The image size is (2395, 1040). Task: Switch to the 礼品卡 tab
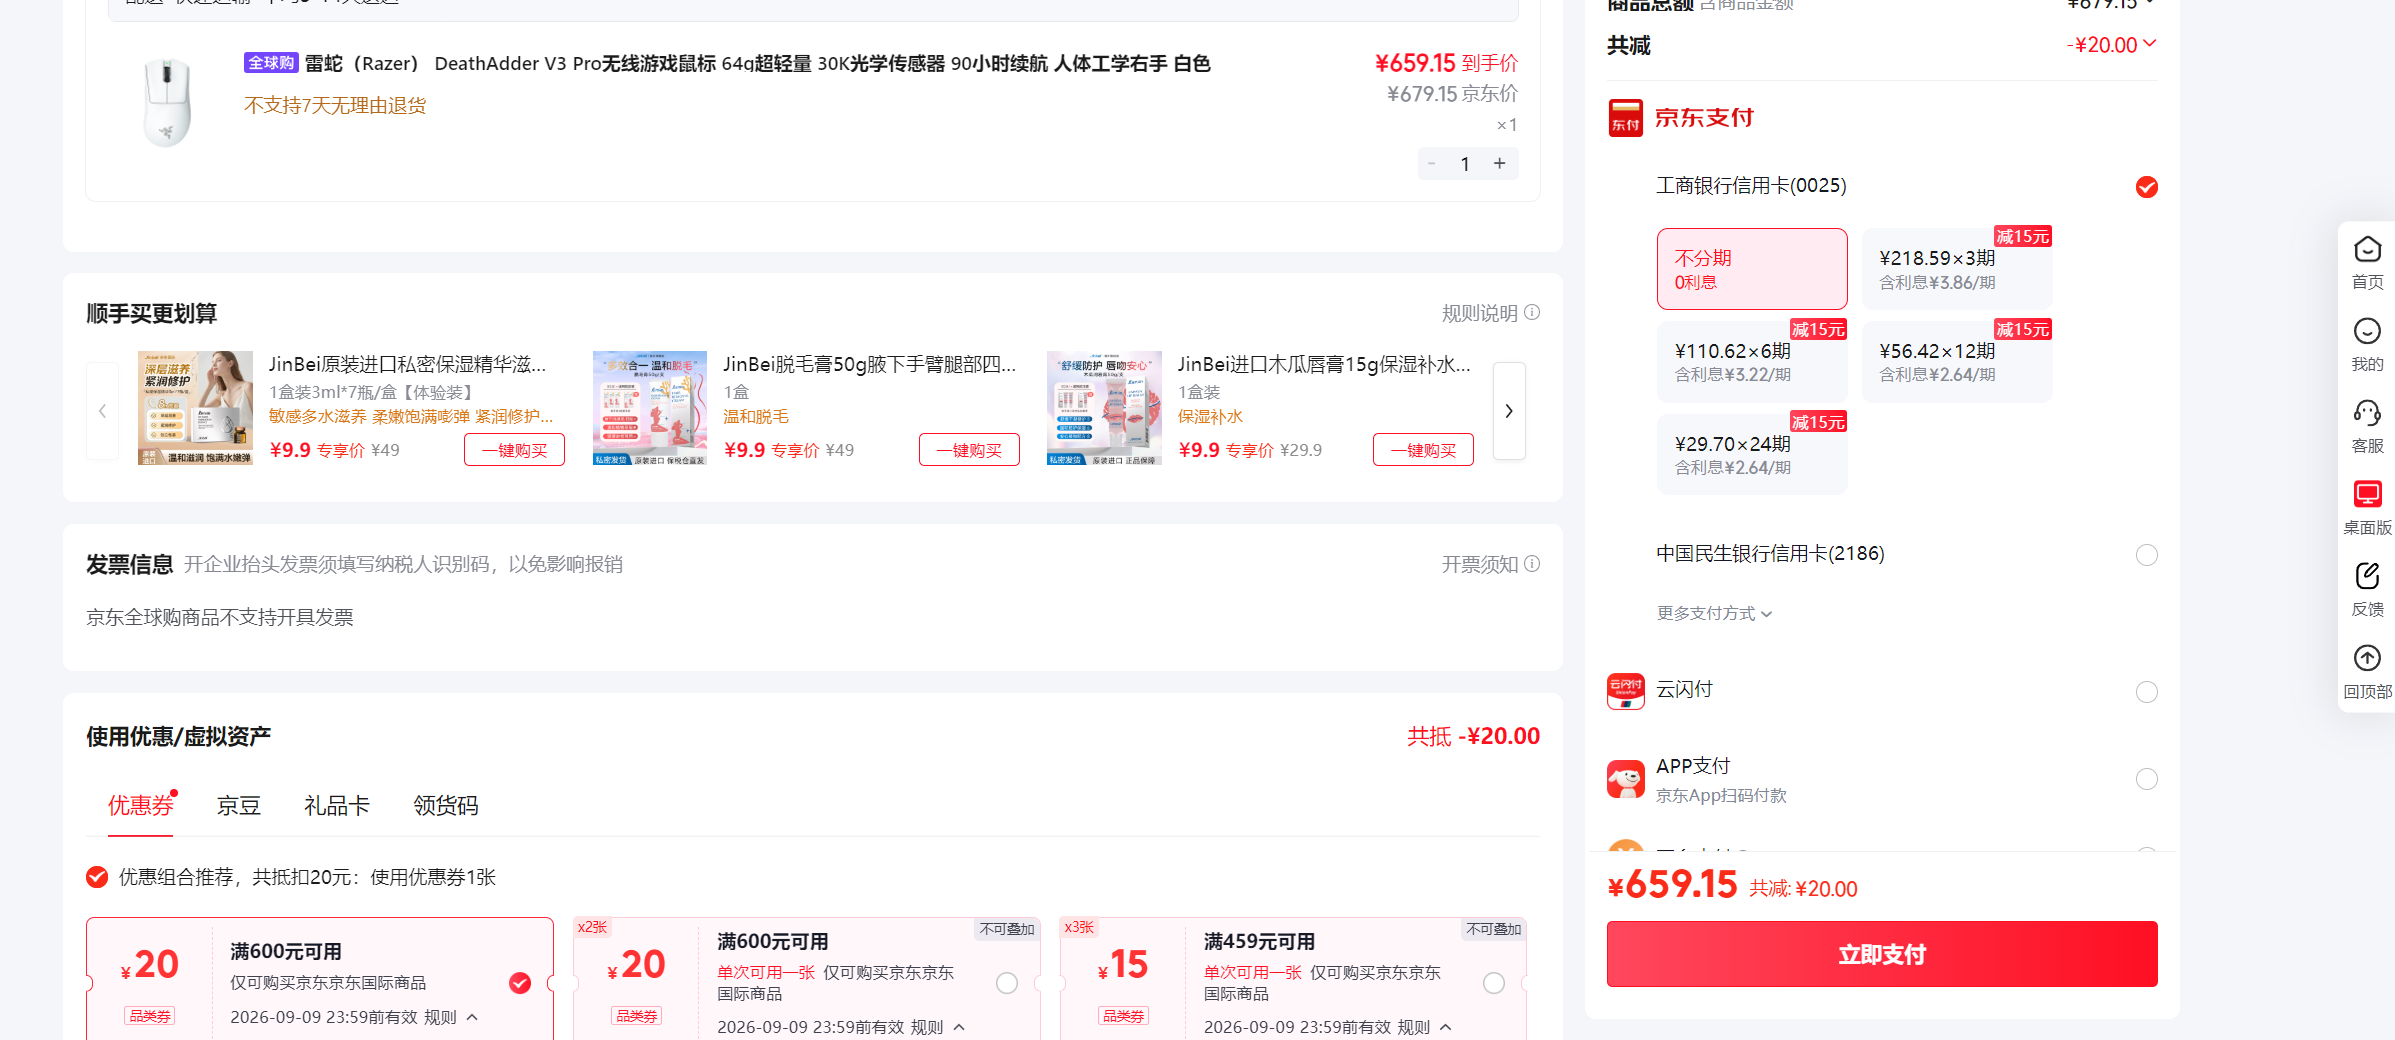click(x=337, y=806)
